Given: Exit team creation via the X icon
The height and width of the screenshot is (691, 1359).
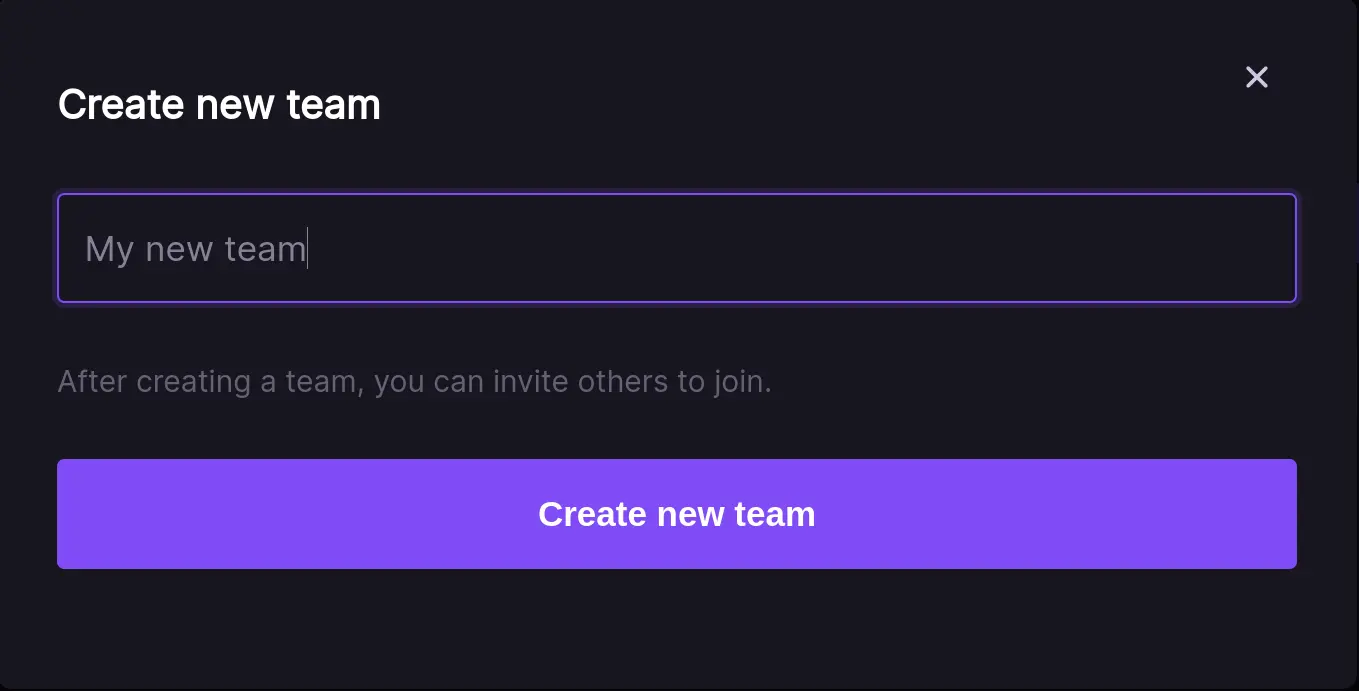Looking at the screenshot, I should click(x=1256, y=77).
